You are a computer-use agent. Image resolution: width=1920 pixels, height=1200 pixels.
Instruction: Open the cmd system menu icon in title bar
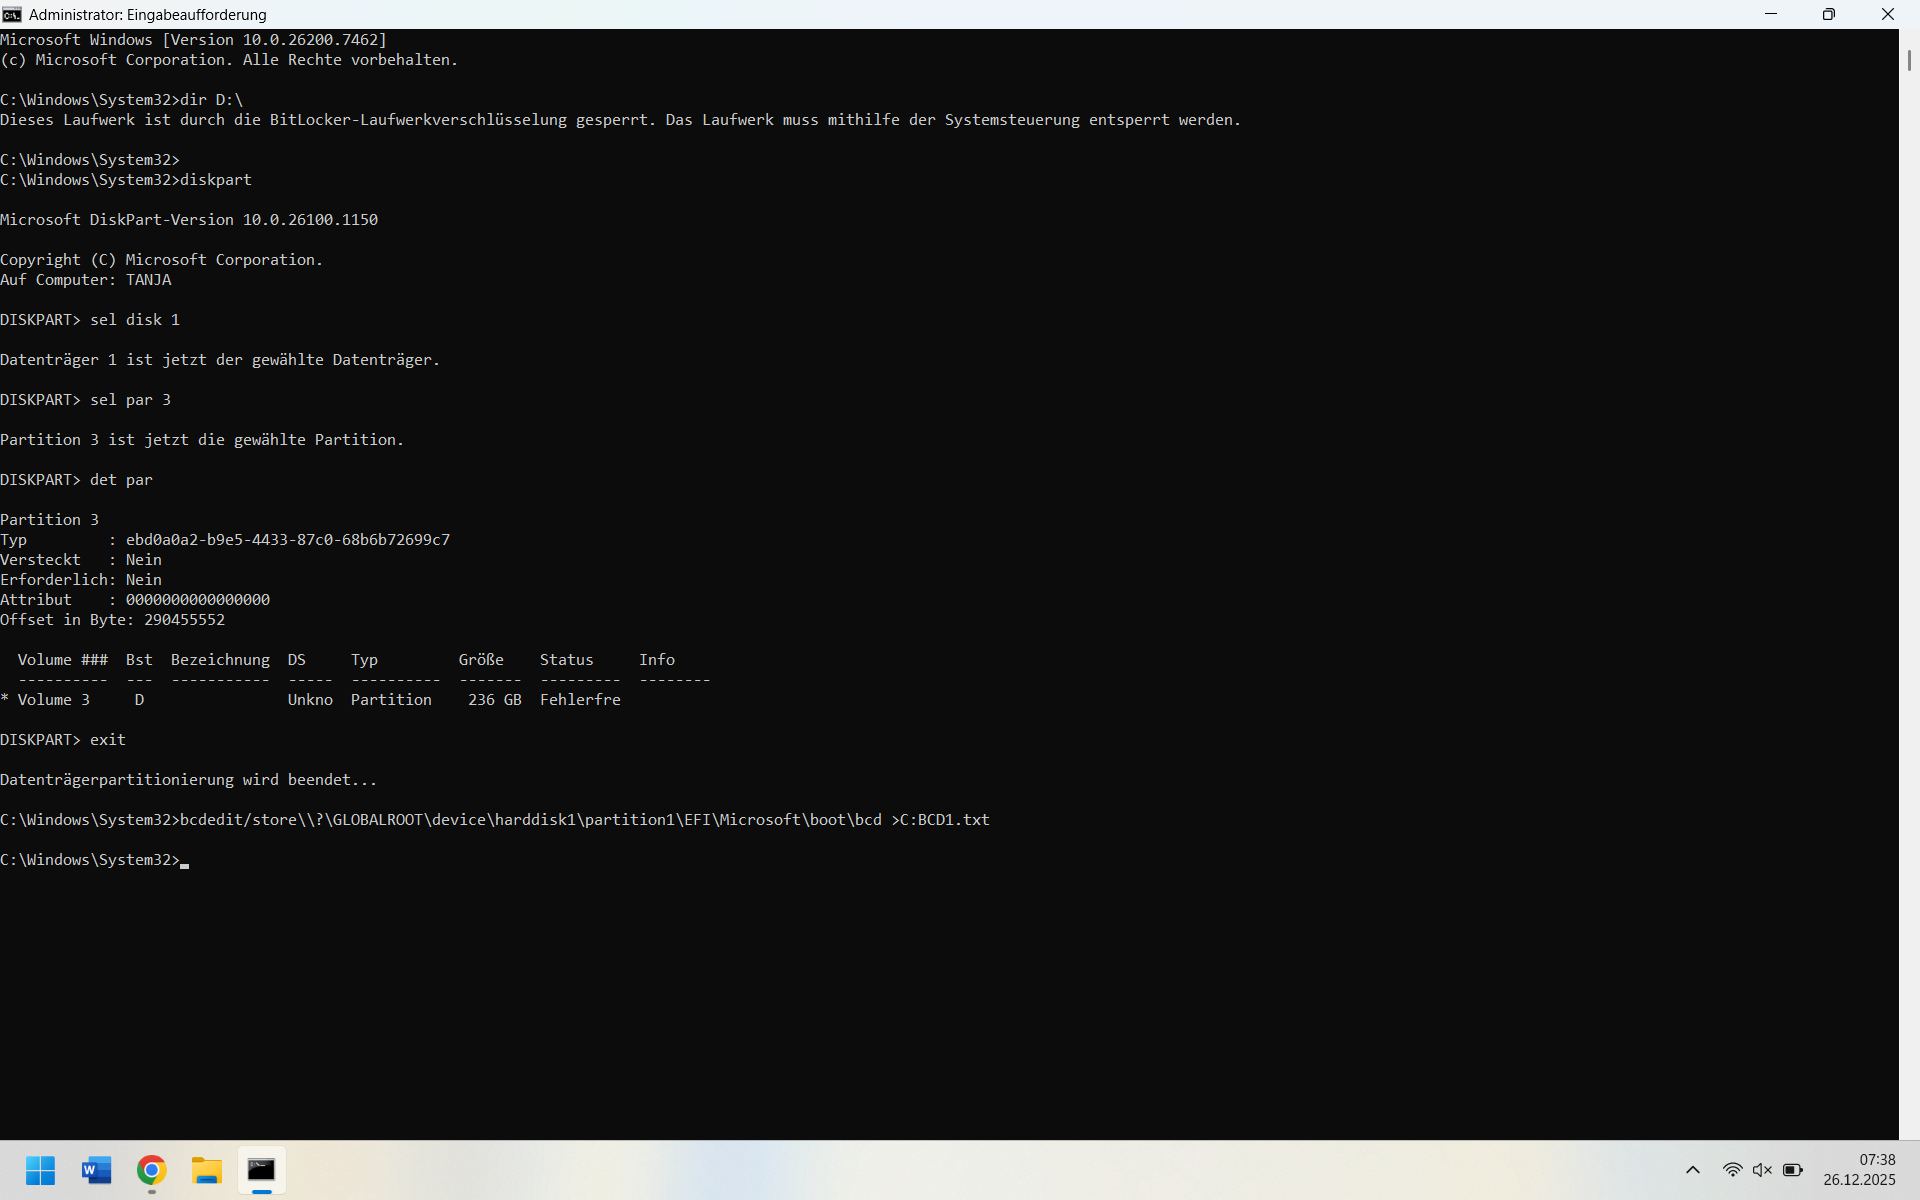(x=12, y=14)
